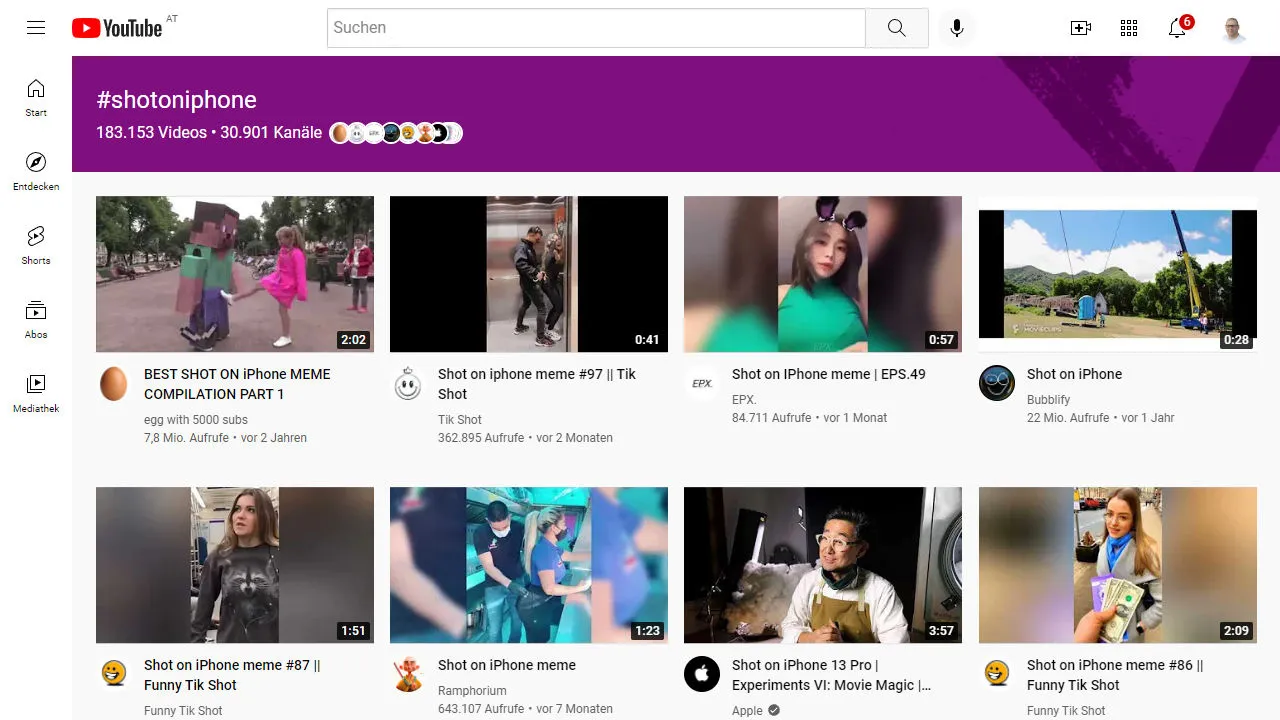Click 183.153 Videos • 30.901 Kanäle text
The width and height of the screenshot is (1280, 720).
click(209, 132)
